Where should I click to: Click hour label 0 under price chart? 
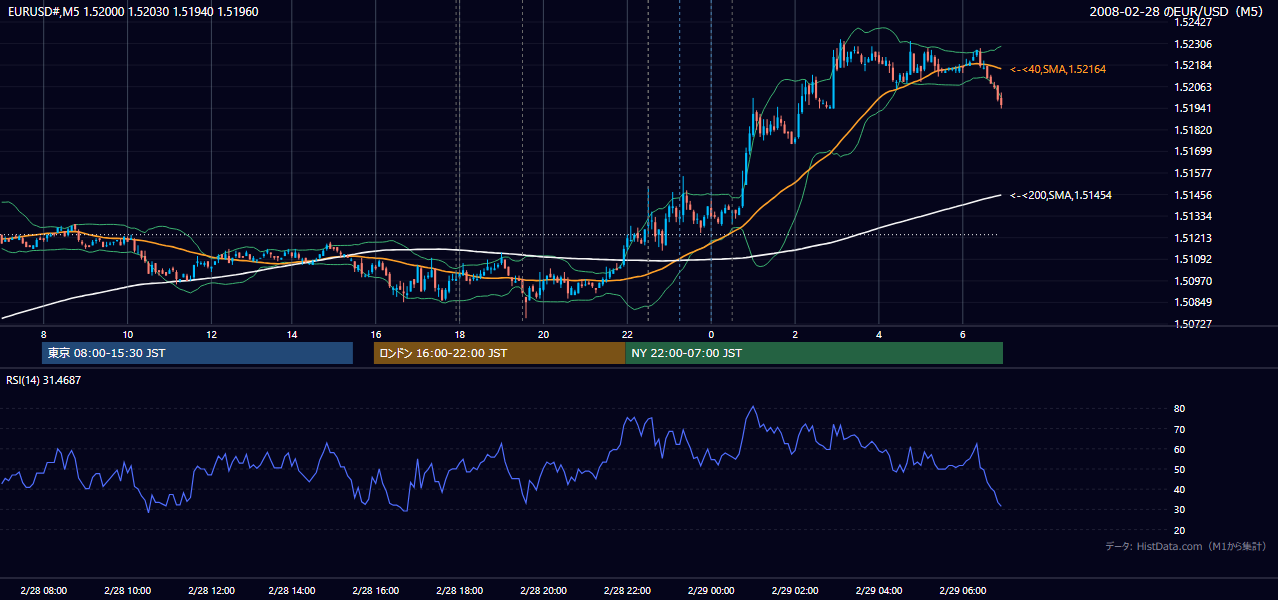click(711, 333)
